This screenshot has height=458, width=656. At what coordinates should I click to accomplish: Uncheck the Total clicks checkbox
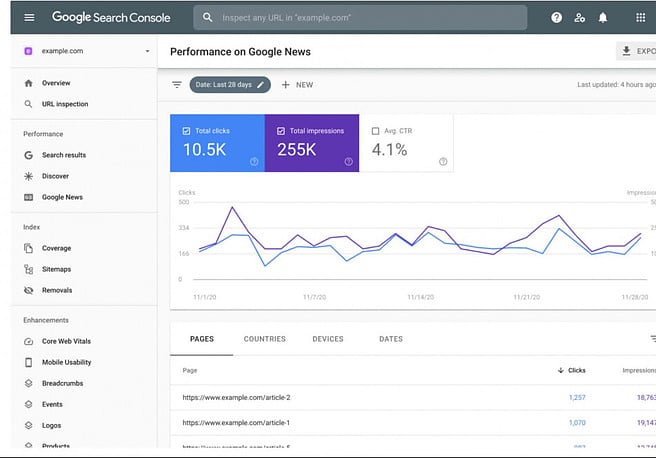187,131
